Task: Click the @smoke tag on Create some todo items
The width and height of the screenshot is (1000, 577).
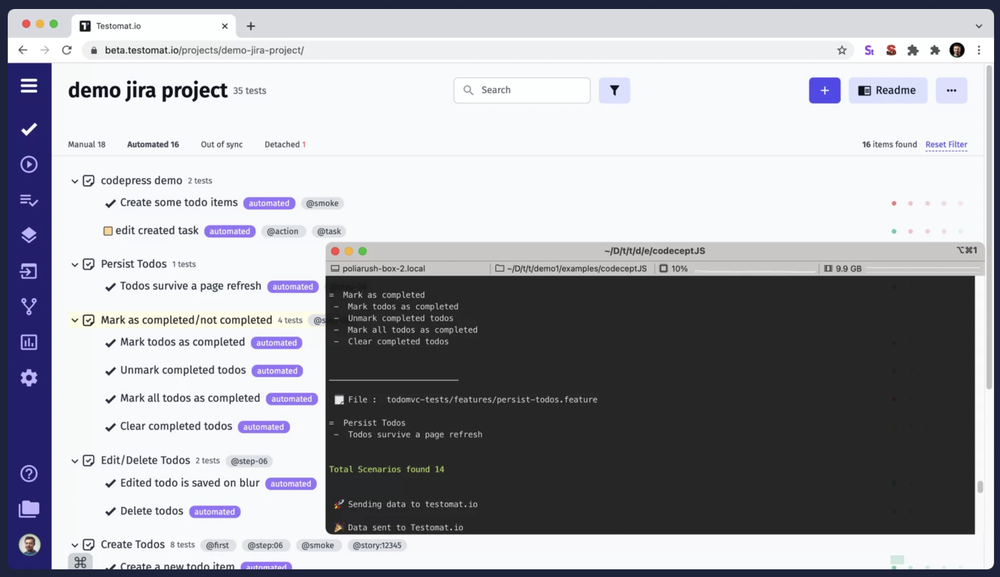Action: 322,203
